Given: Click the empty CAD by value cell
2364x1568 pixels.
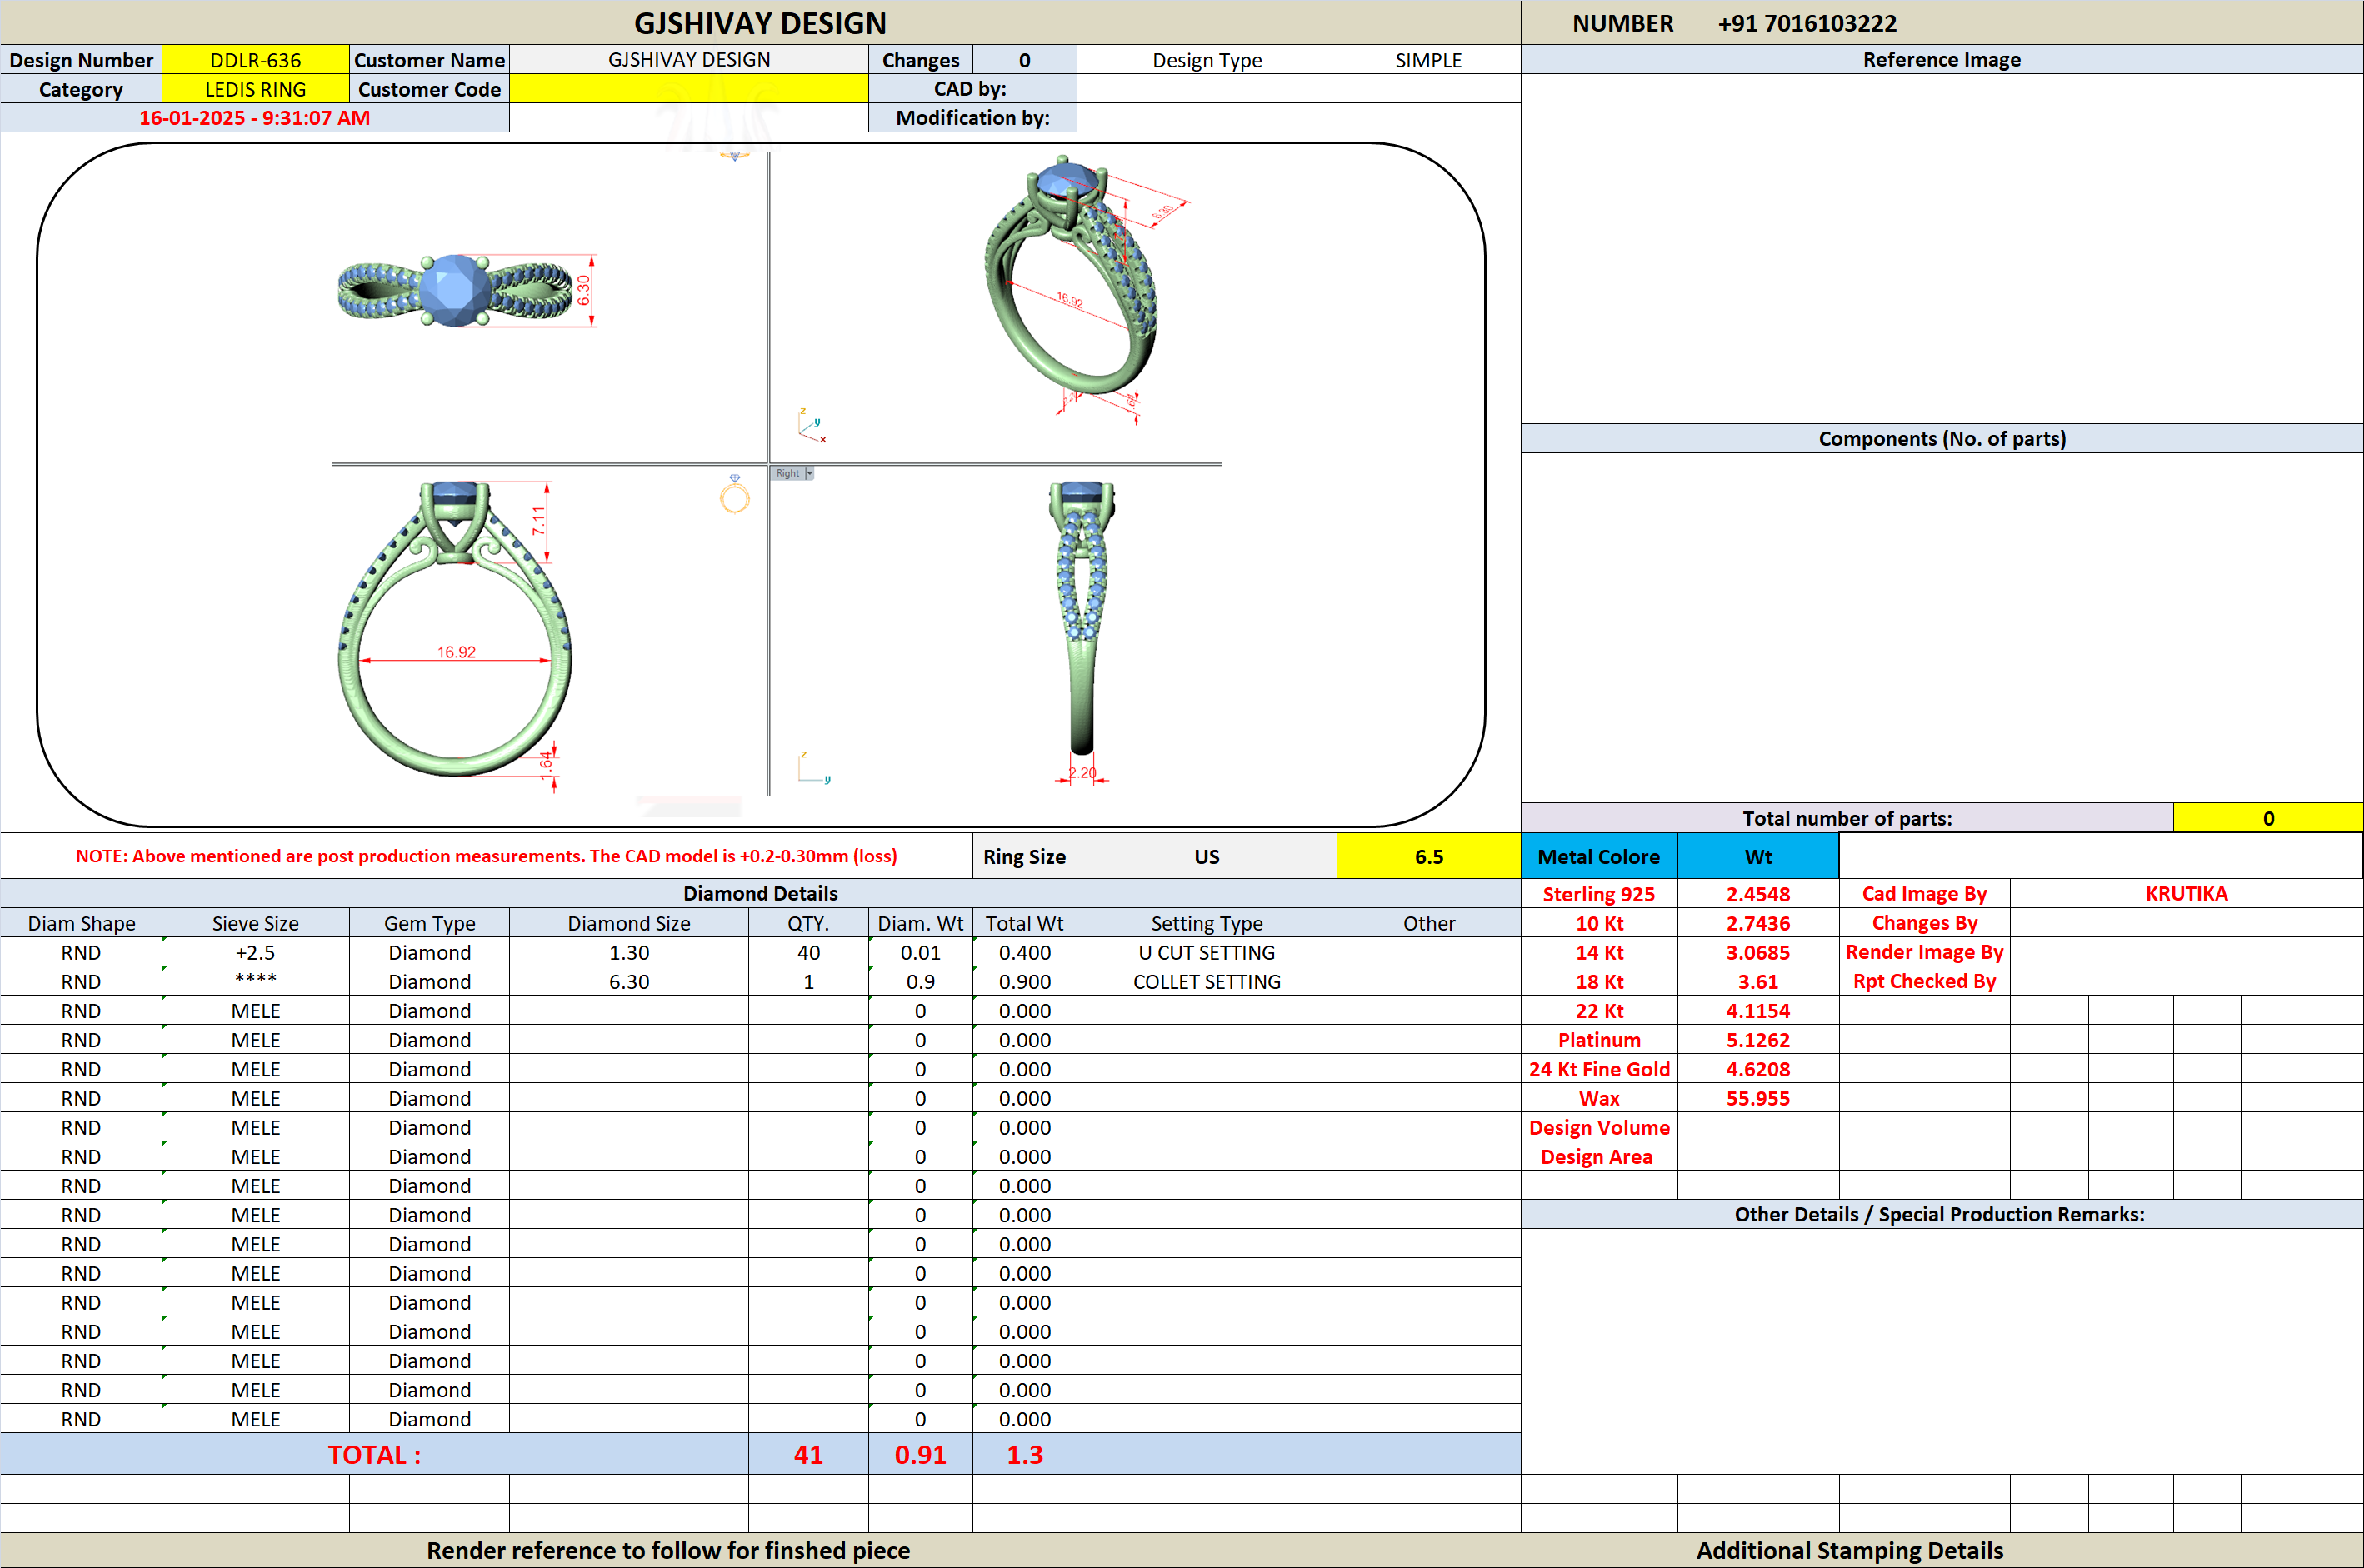Looking at the screenshot, I should coord(1298,89).
